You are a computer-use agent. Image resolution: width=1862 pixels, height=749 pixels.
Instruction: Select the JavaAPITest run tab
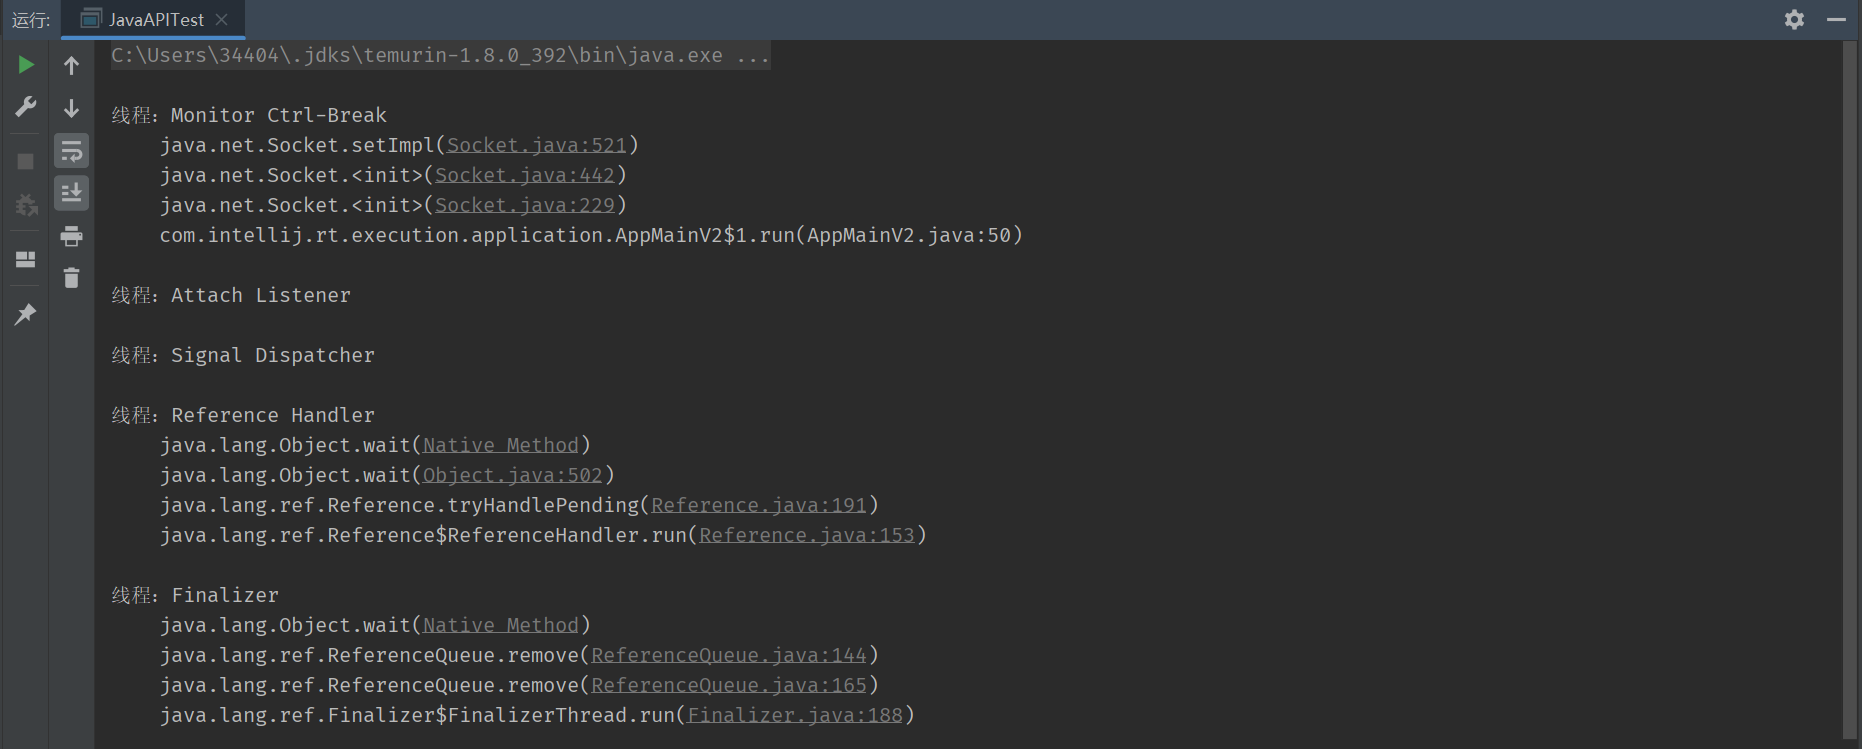[153, 19]
